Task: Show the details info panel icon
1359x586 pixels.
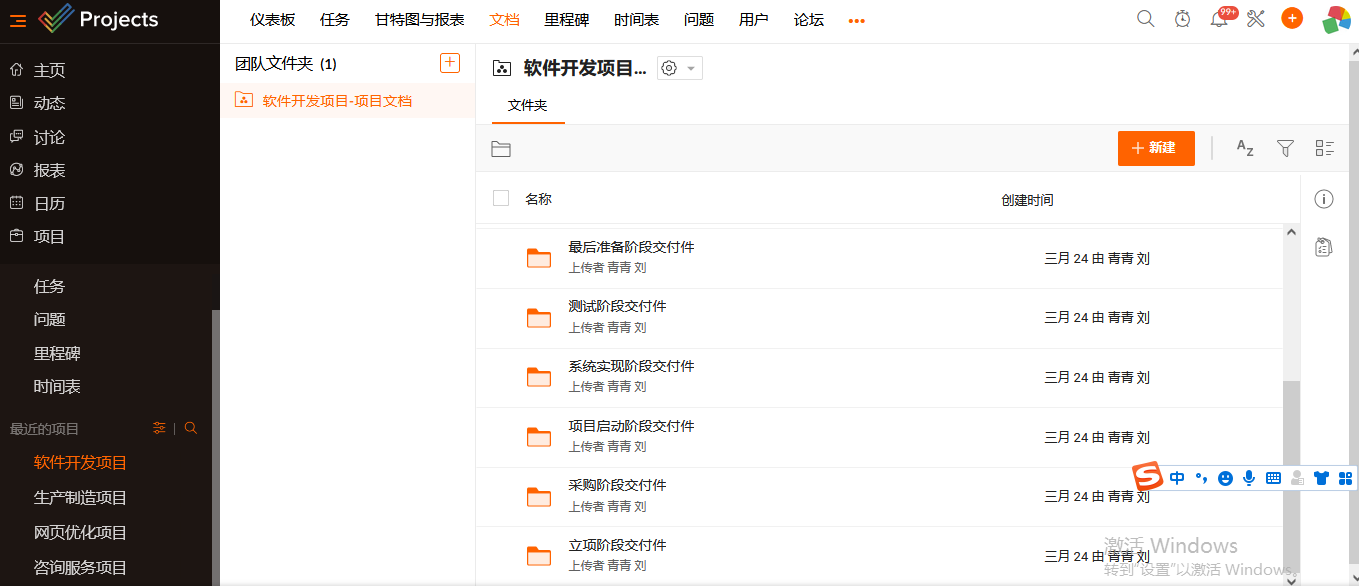Action: (x=1324, y=199)
